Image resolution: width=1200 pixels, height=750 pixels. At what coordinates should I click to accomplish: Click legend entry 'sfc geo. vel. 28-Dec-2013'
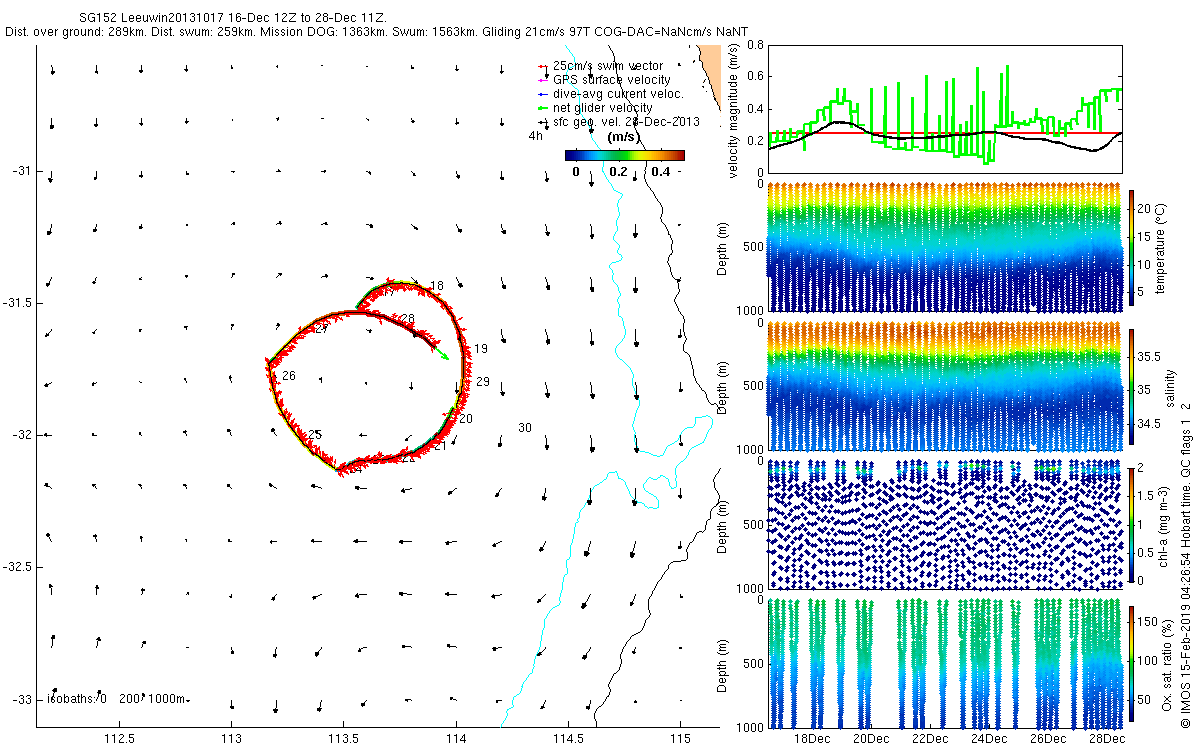[x=626, y=122]
